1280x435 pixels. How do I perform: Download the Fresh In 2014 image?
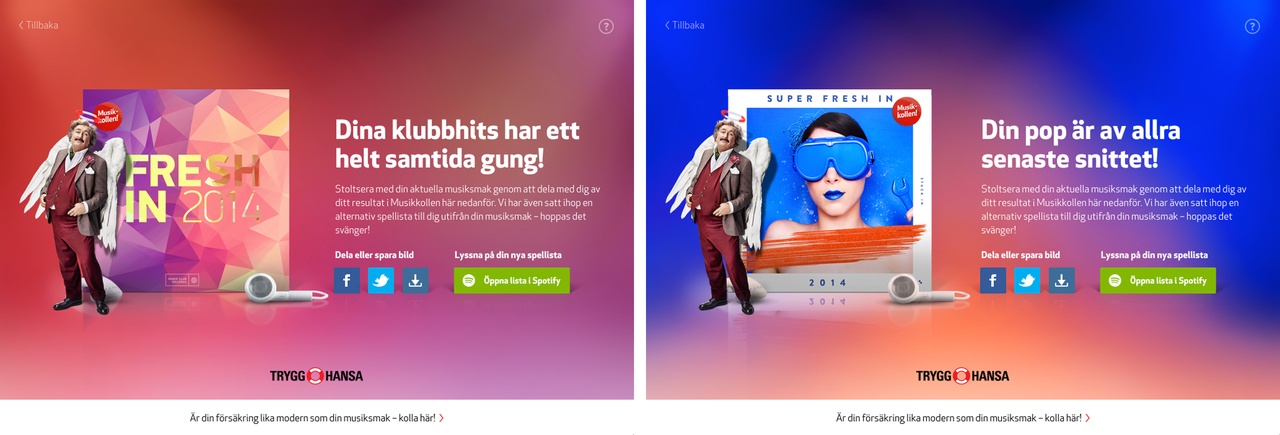pyautogui.click(x=415, y=281)
